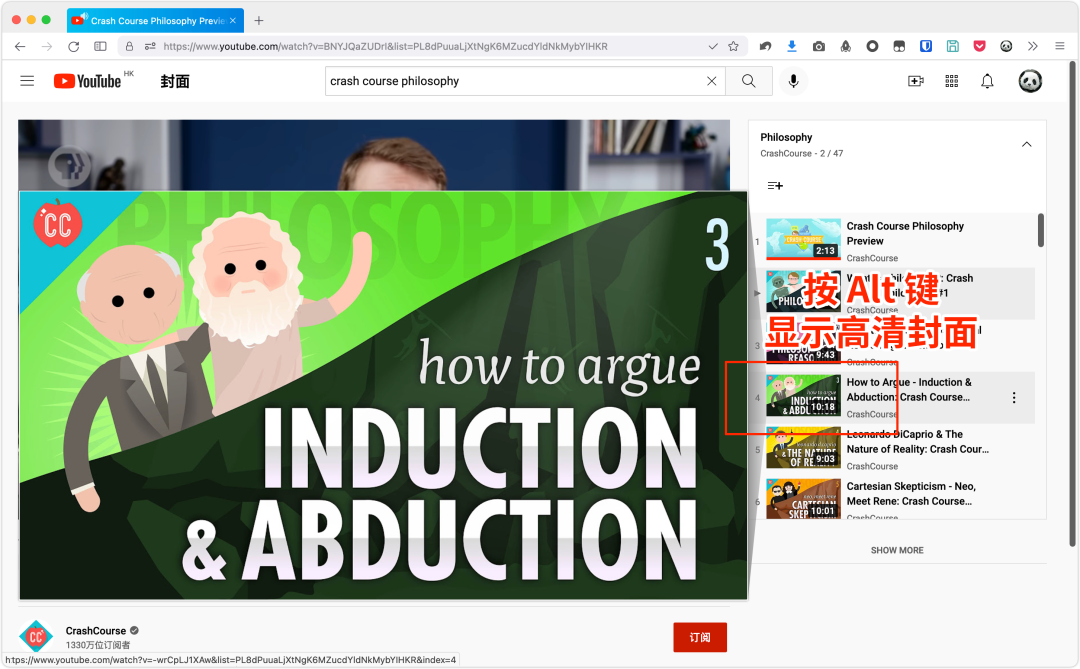
Task: Close the Crash Course Philosophy Preview tab
Action: [233, 21]
